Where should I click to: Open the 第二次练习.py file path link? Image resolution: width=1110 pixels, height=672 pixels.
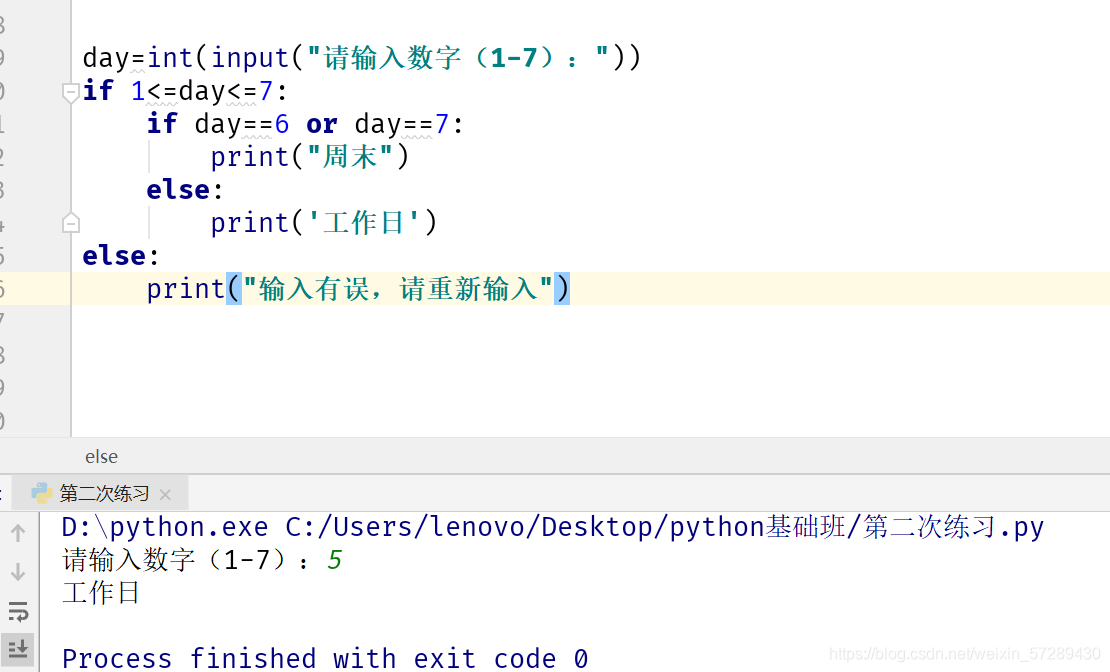click(664, 528)
